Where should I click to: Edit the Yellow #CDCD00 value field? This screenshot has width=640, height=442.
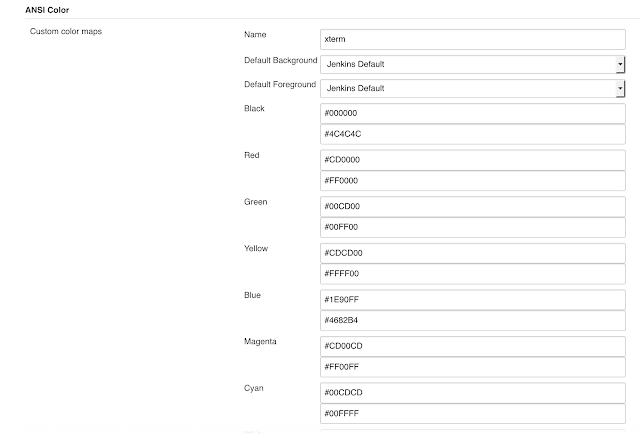(473, 253)
